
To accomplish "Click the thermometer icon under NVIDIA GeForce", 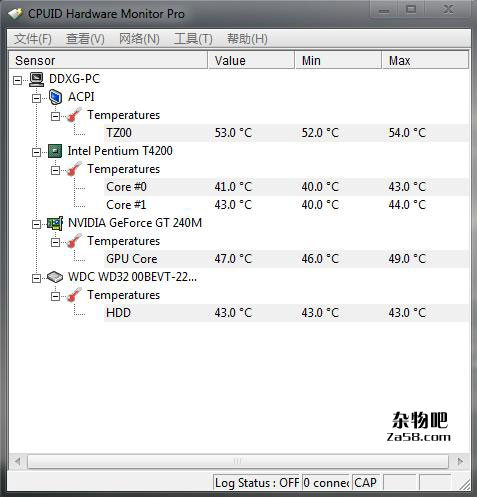I will pyautogui.click(x=74, y=241).
